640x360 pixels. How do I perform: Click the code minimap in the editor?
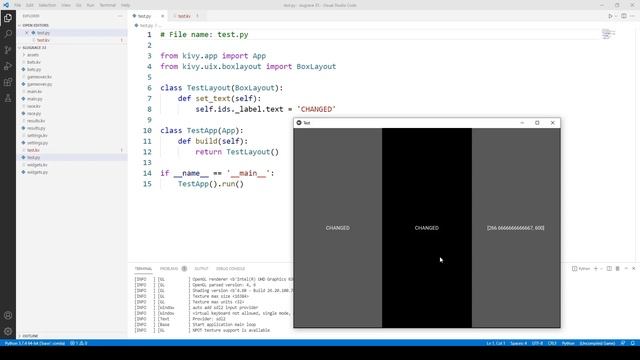[608, 34]
